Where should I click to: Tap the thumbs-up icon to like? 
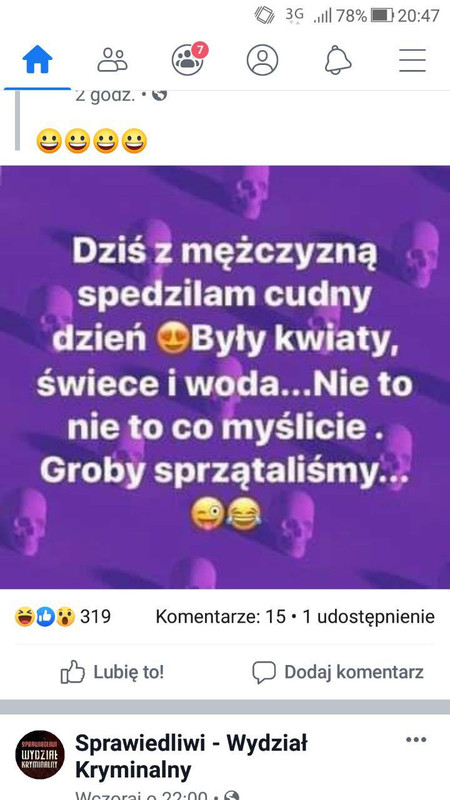pyautogui.click(x=72, y=672)
